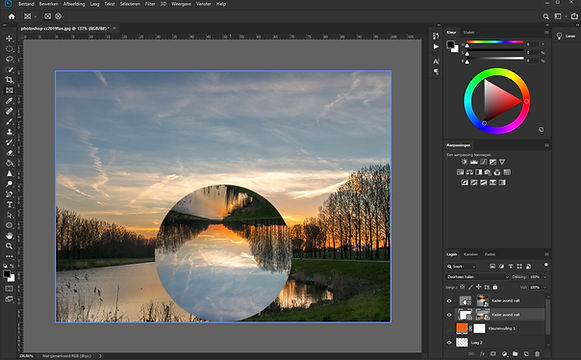This screenshot has height=360, width=581.
Task: Select the Brush tool
Action: 9,121
